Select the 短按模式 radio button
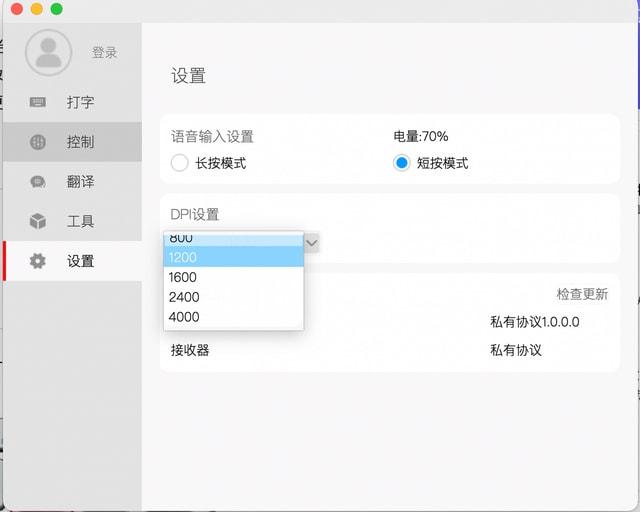This screenshot has height=512, width=640. point(402,163)
